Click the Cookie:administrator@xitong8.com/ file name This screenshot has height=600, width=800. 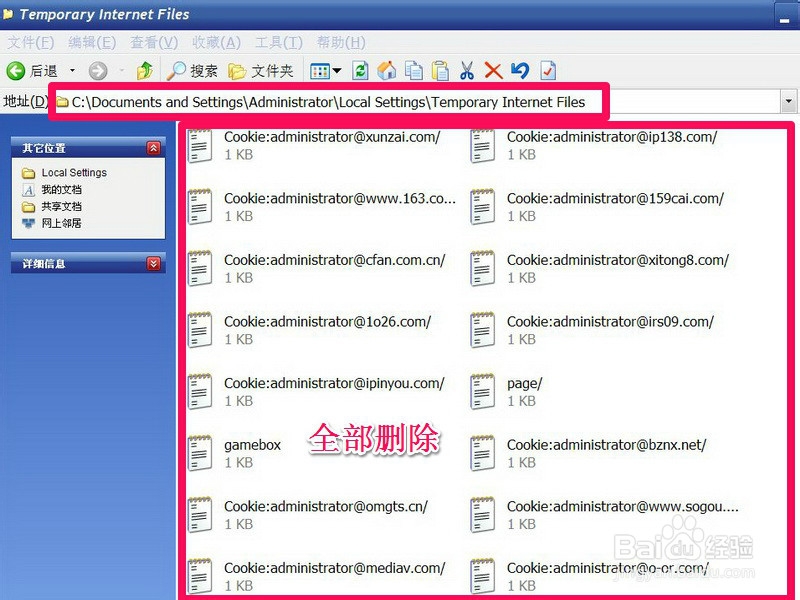(x=618, y=260)
